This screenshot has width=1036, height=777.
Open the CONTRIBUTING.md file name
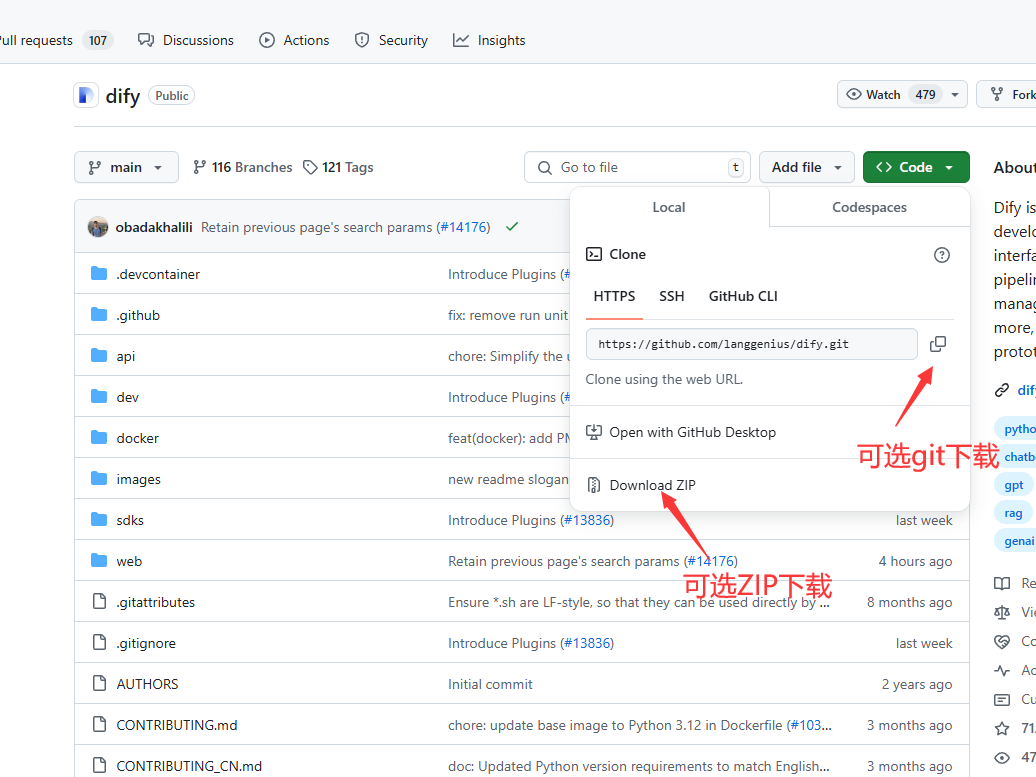click(176, 725)
